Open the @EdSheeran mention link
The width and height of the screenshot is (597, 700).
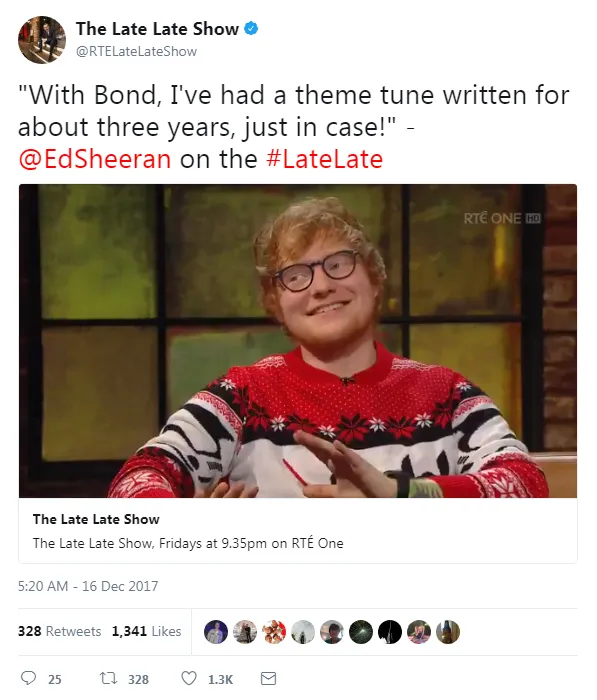(x=95, y=159)
